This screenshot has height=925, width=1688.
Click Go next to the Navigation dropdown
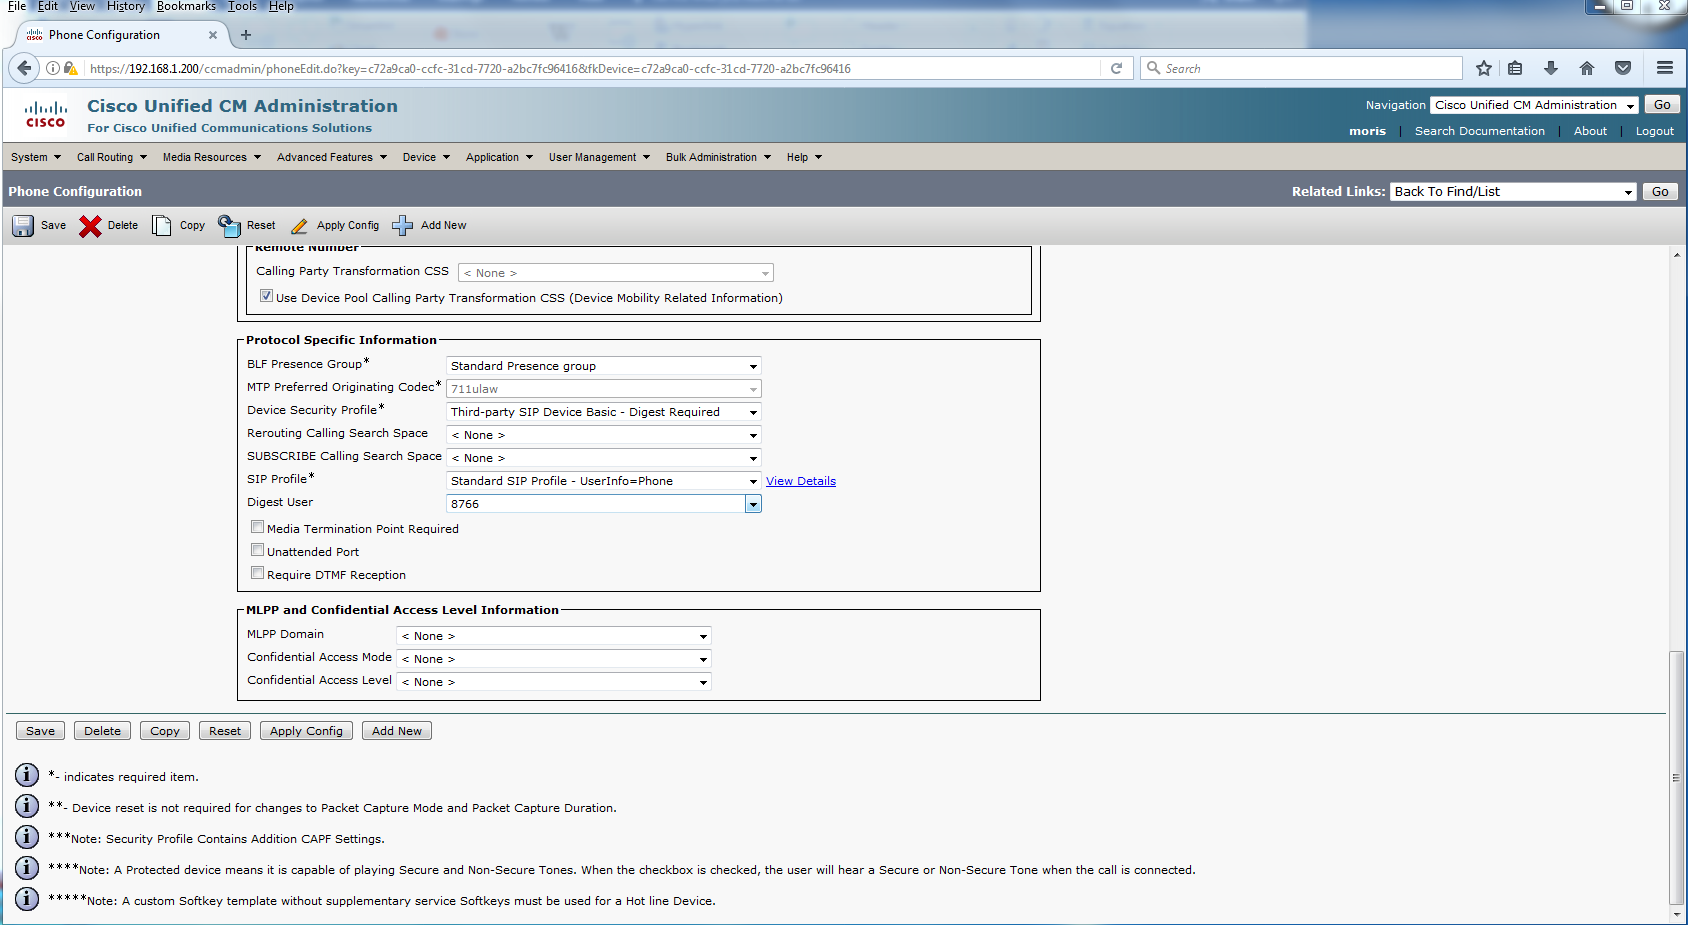(x=1662, y=105)
